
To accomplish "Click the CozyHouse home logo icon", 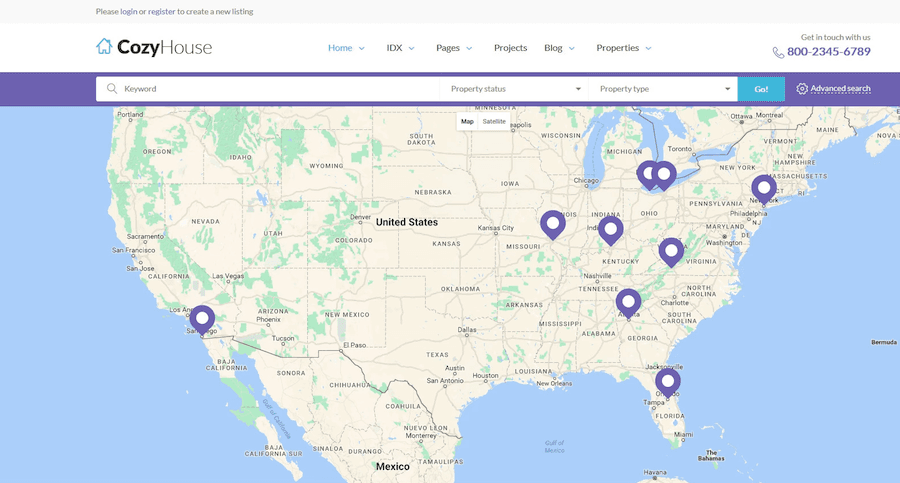I will (x=104, y=47).
